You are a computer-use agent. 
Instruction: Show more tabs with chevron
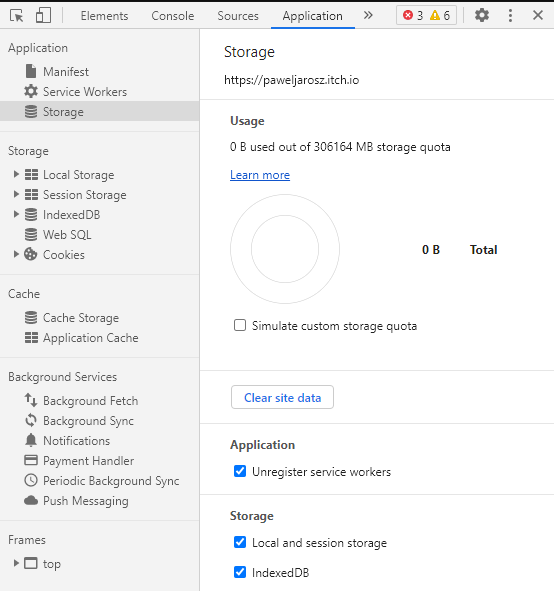click(368, 15)
